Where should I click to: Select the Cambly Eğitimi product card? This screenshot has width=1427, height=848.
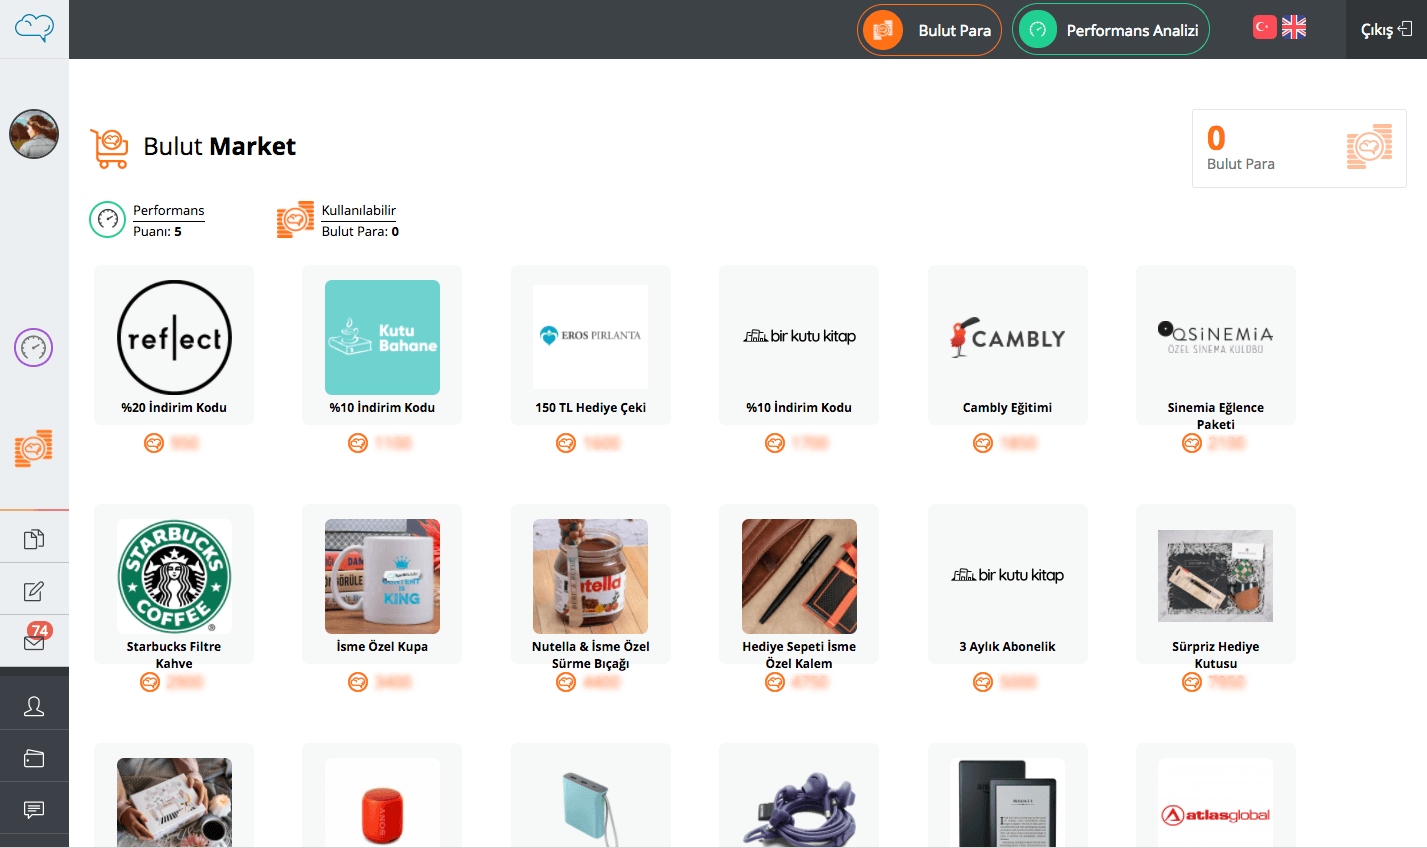point(1008,345)
